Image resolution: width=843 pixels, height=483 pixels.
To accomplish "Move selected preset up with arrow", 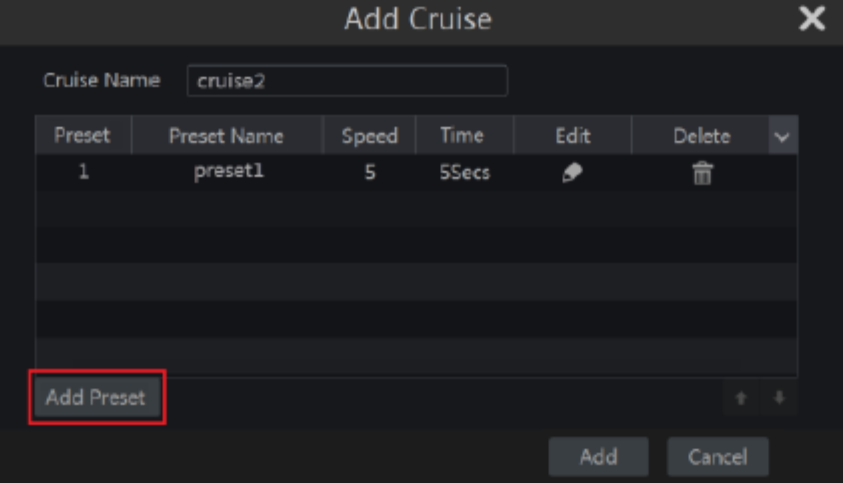I will point(741,398).
